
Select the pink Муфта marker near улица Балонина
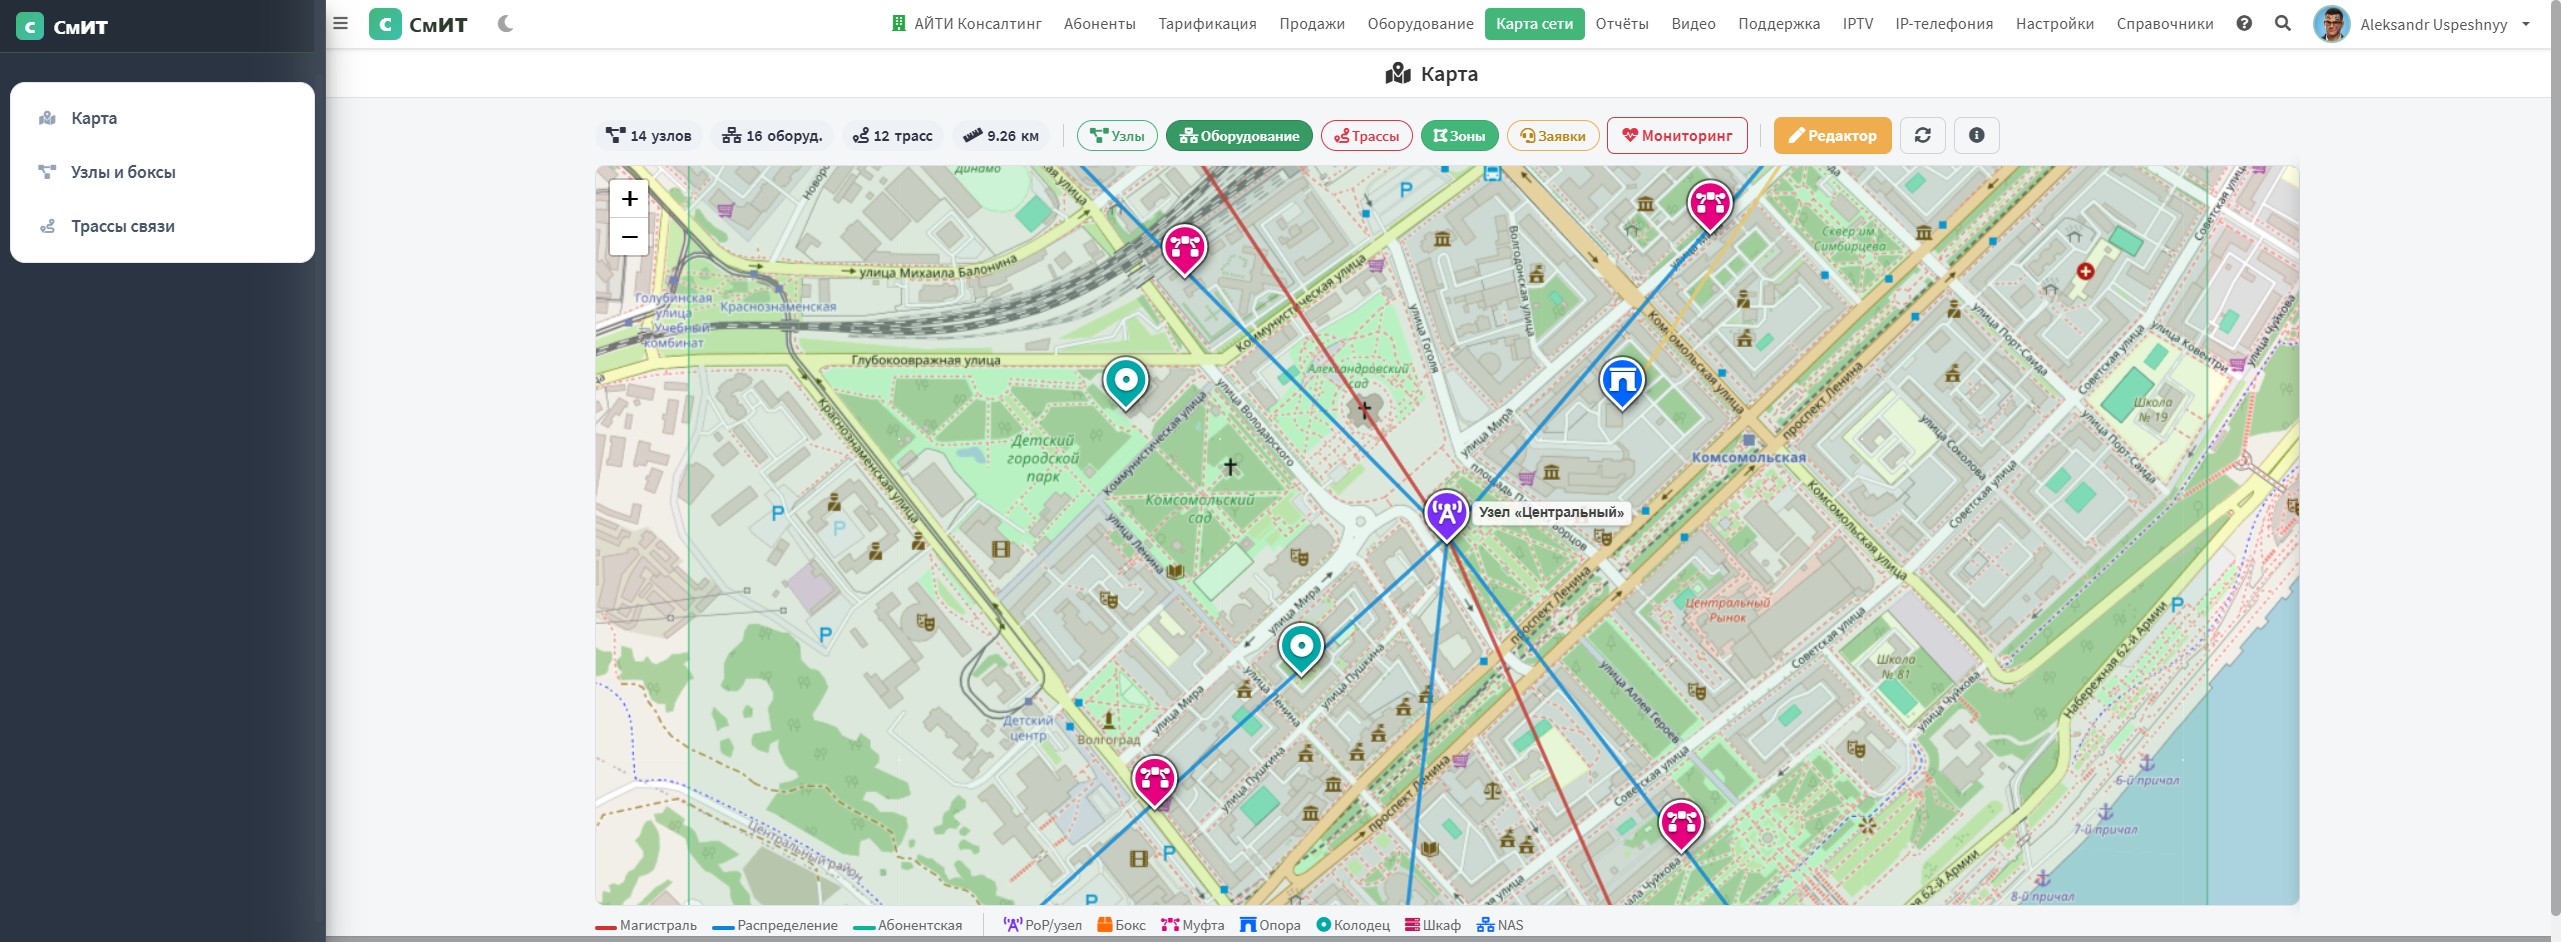tap(1184, 250)
